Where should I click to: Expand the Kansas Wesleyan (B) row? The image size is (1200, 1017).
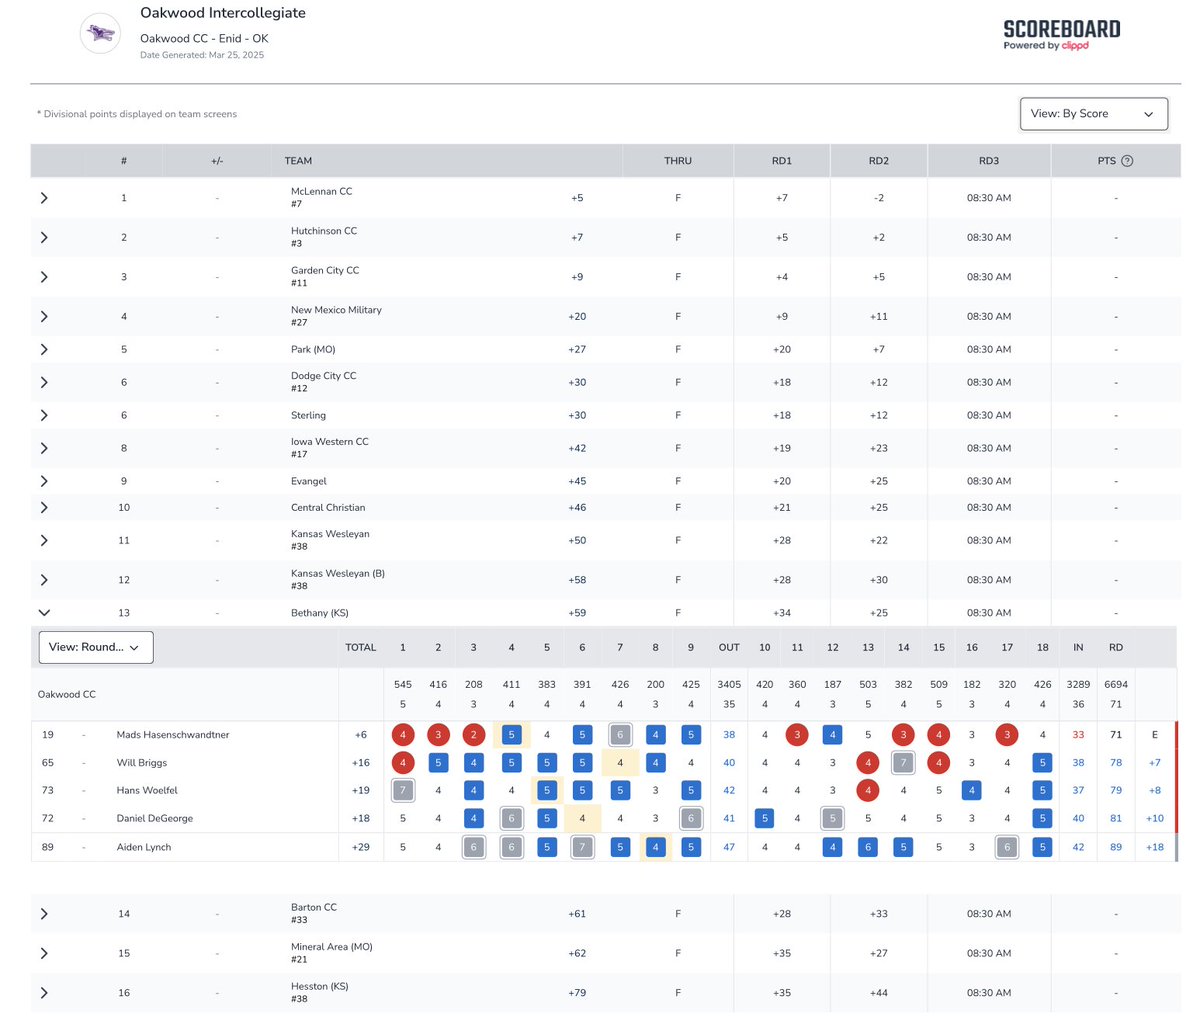[x=44, y=580]
